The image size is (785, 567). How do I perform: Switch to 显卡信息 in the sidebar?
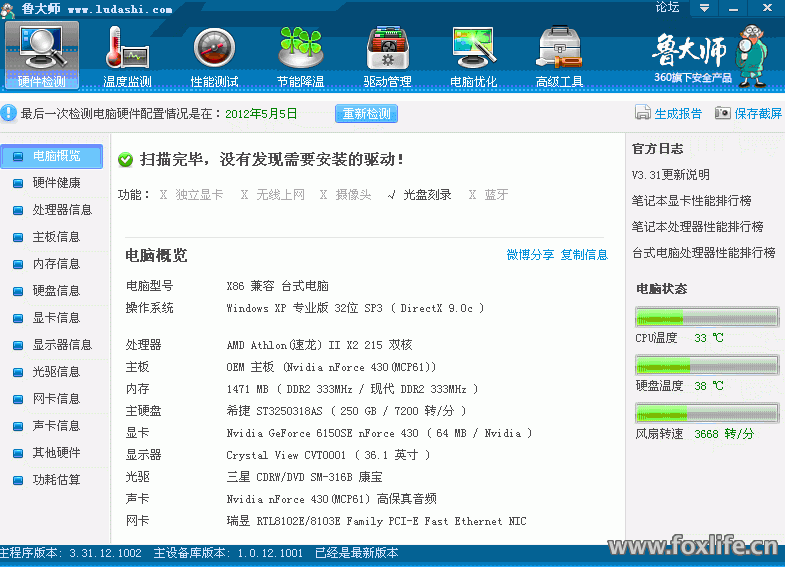pyautogui.click(x=56, y=318)
